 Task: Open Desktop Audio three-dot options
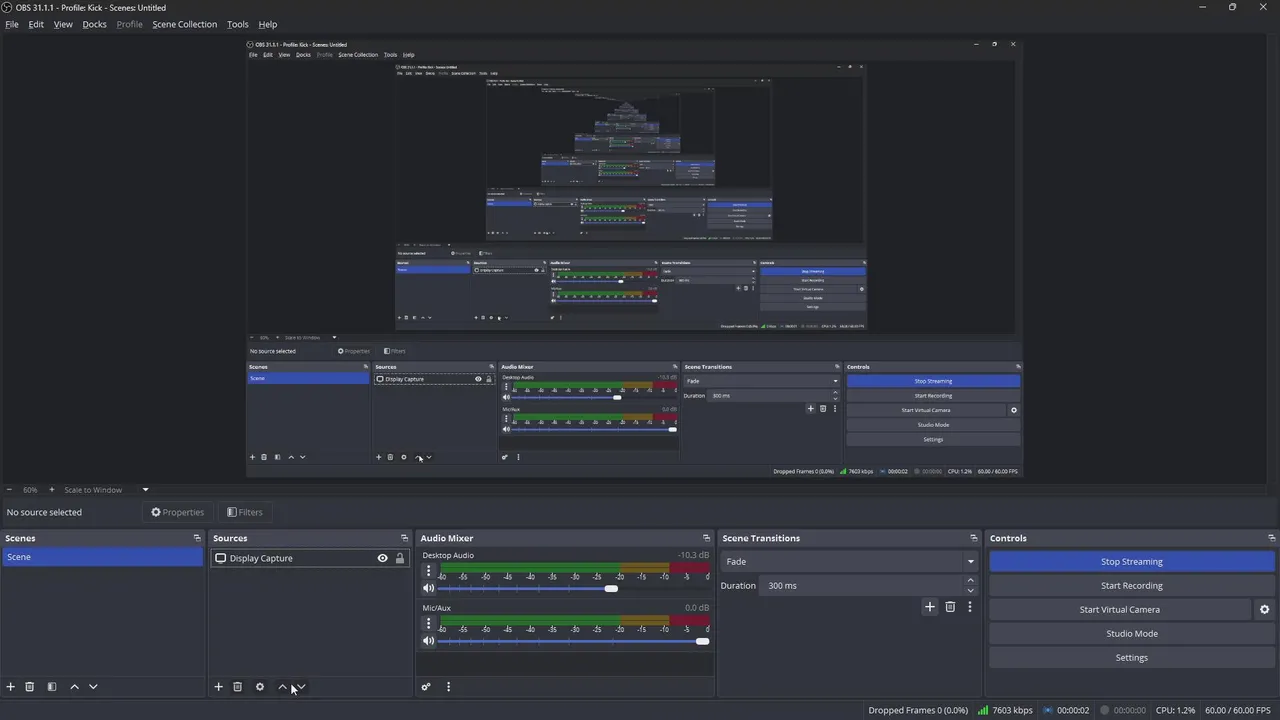click(429, 571)
